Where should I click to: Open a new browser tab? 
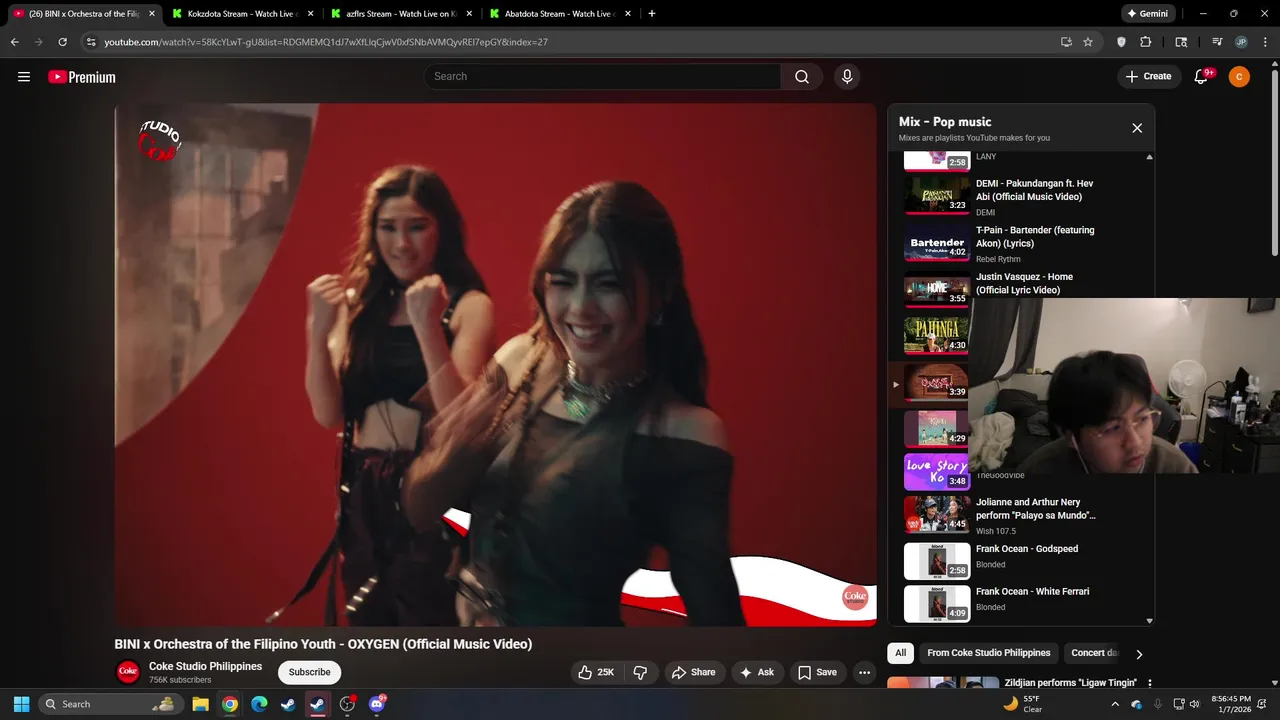[x=652, y=14]
